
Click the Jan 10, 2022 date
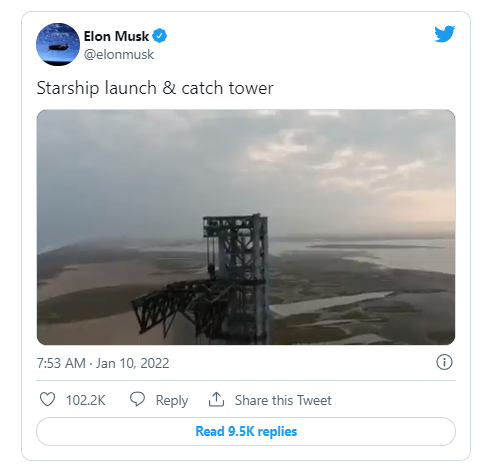point(133,363)
